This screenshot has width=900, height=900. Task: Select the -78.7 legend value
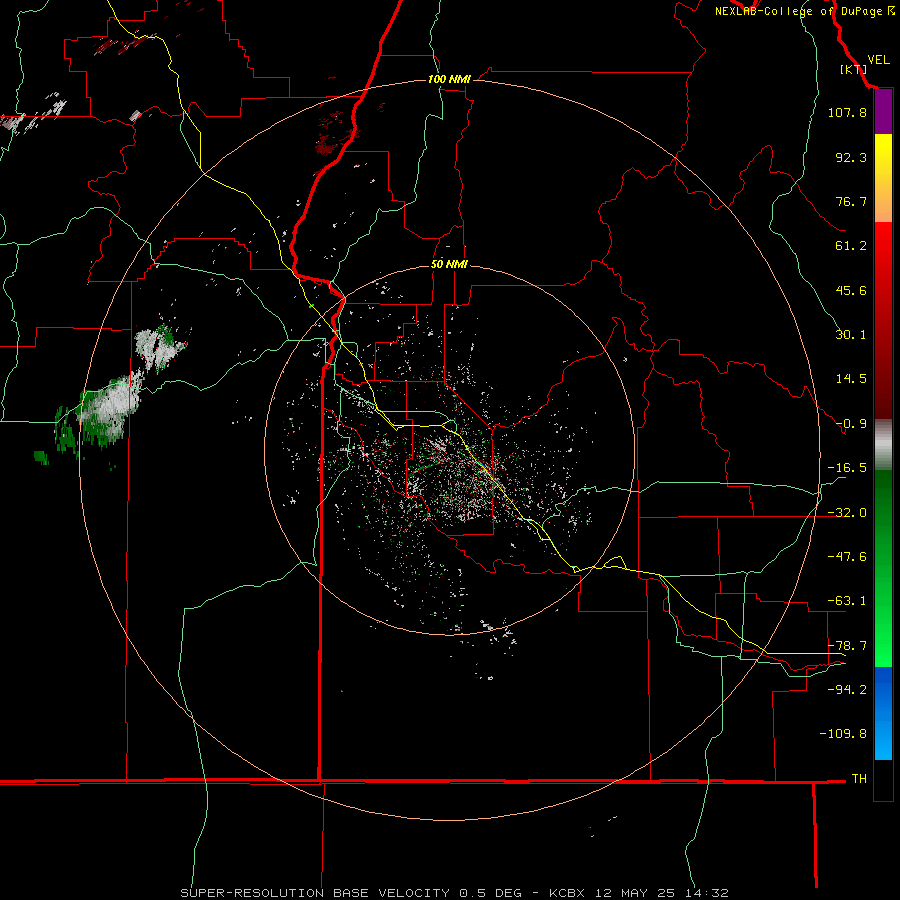click(847, 646)
